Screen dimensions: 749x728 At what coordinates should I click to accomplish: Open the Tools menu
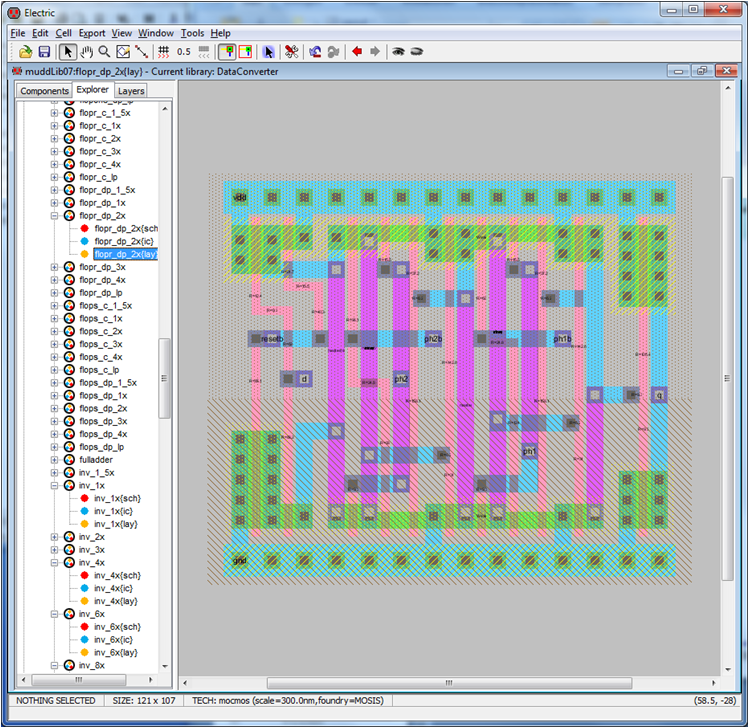point(193,33)
